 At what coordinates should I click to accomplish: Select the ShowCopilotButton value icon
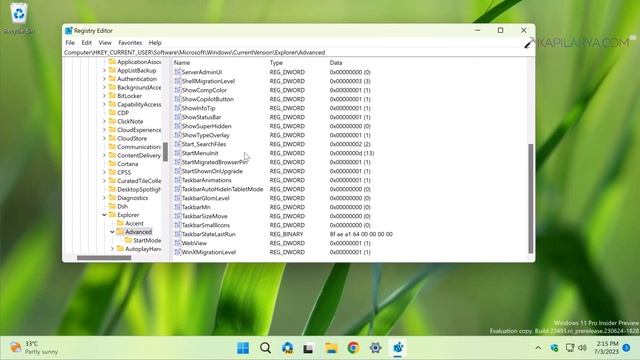click(178, 99)
